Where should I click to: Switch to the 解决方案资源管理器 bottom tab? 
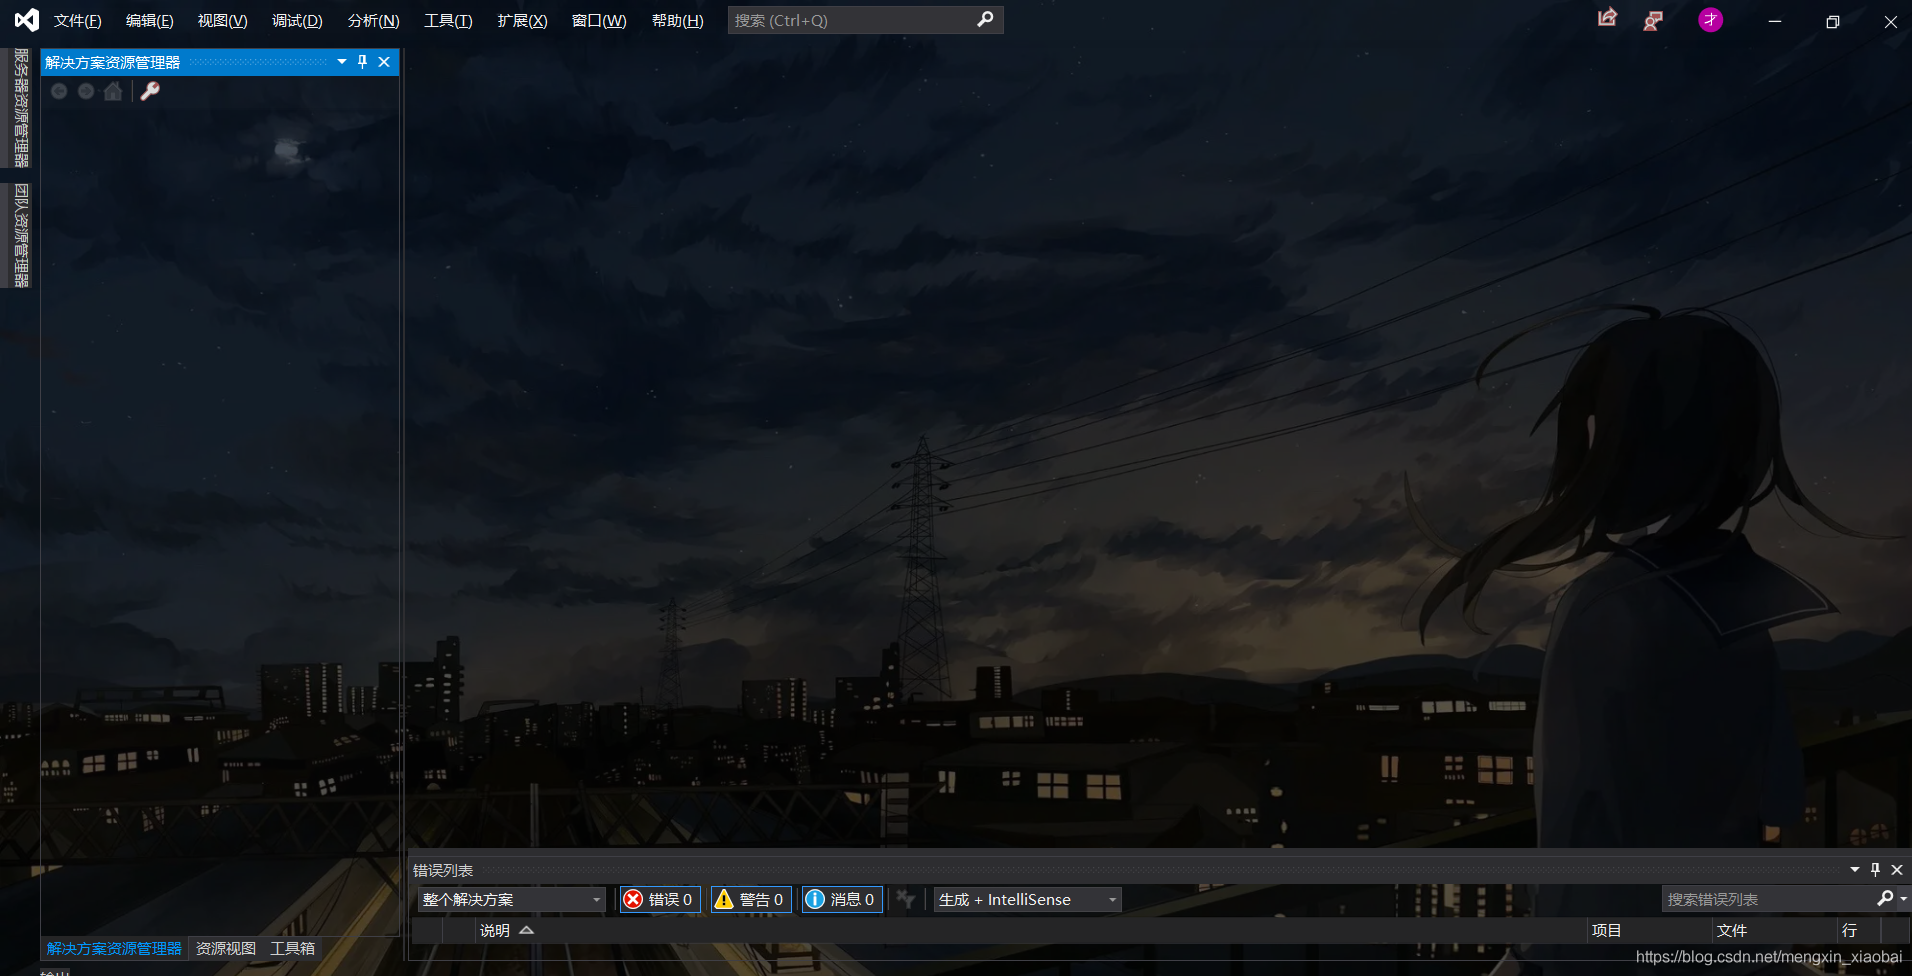[114, 948]
